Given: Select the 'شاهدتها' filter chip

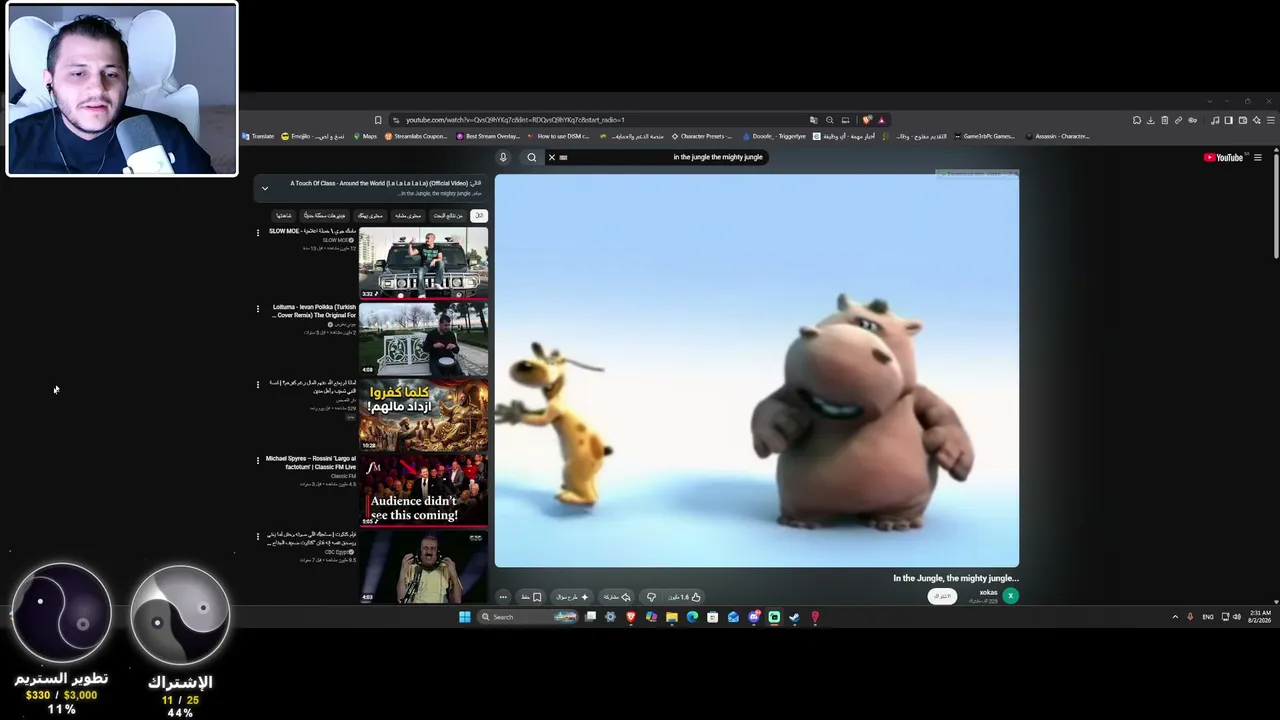Looking at the screenshot, I should coord(284,215).
